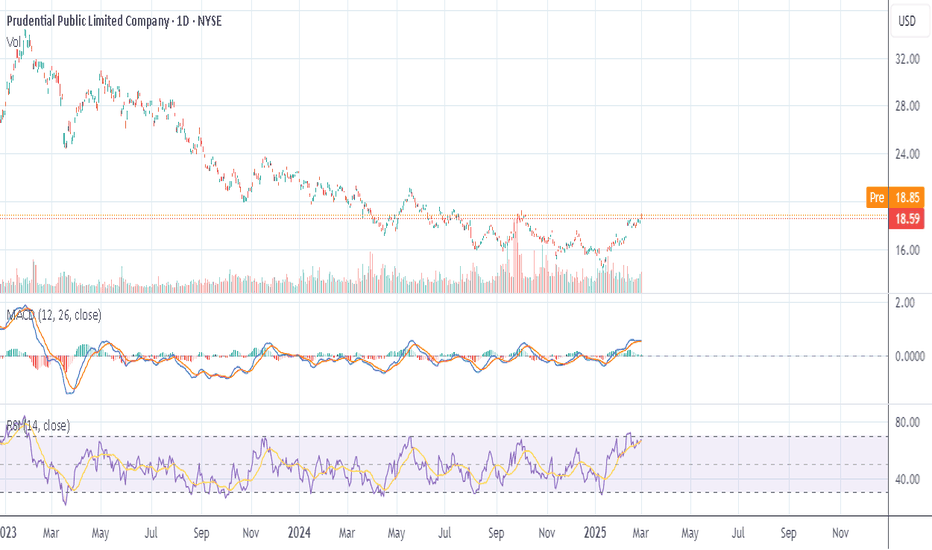The height and width of the screenshot is (550, 932).
Task: Click the Mar label right after 2025
Action: [x=640, y=533]
